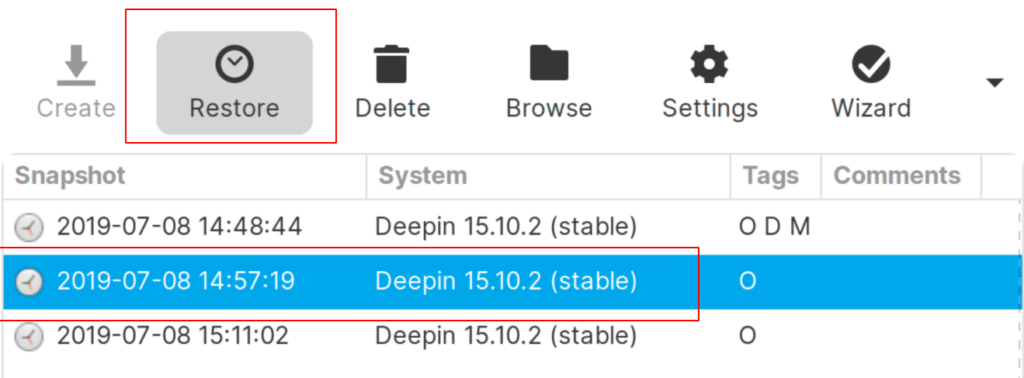Open the Browse folder icon
Image resolution: width=1024 pixels, height=378 pixels.
549,64
